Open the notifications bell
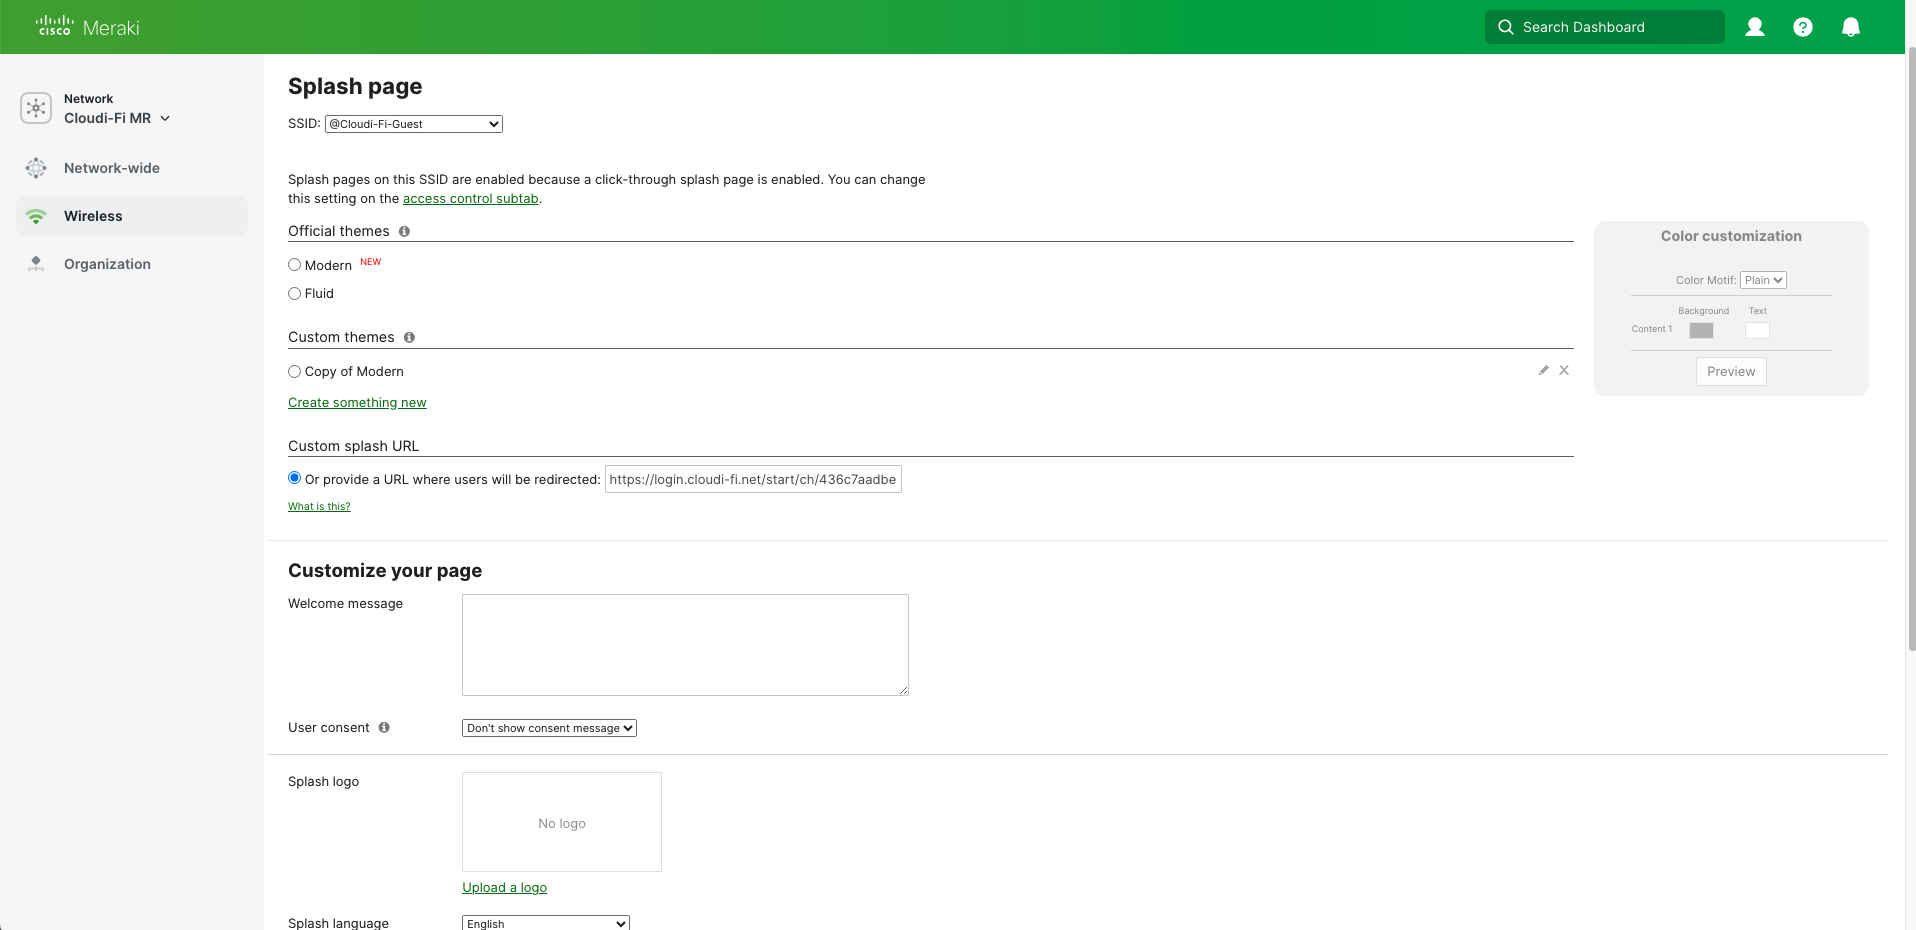Viewport: 1916px width, 930px height. point(1850,27)
